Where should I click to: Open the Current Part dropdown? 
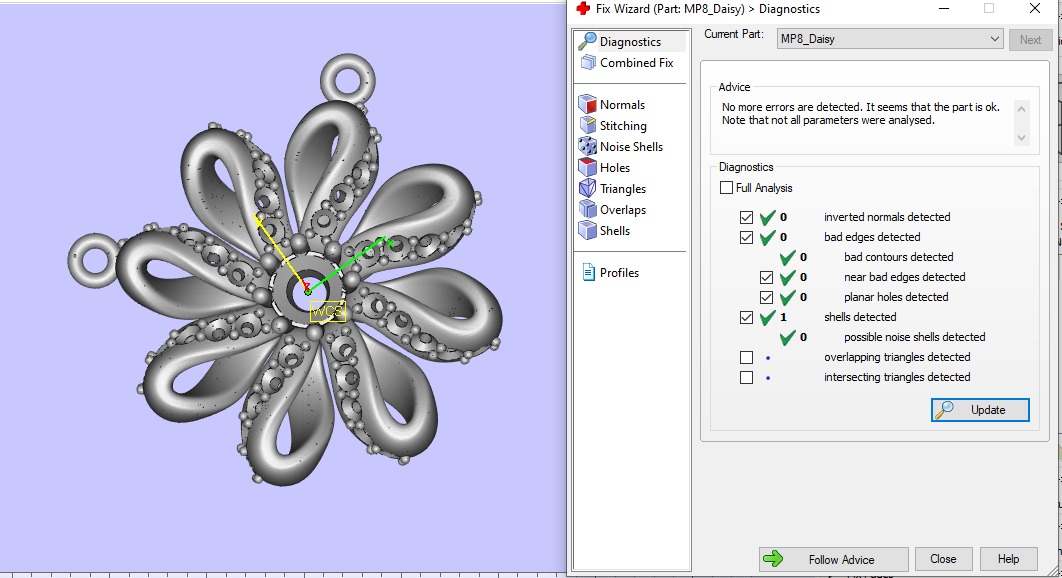[889, 39]
